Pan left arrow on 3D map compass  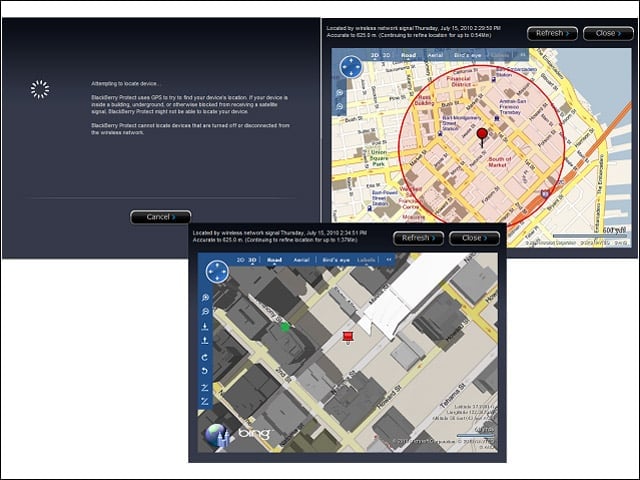pyautogui.click(x=210, y=271)
